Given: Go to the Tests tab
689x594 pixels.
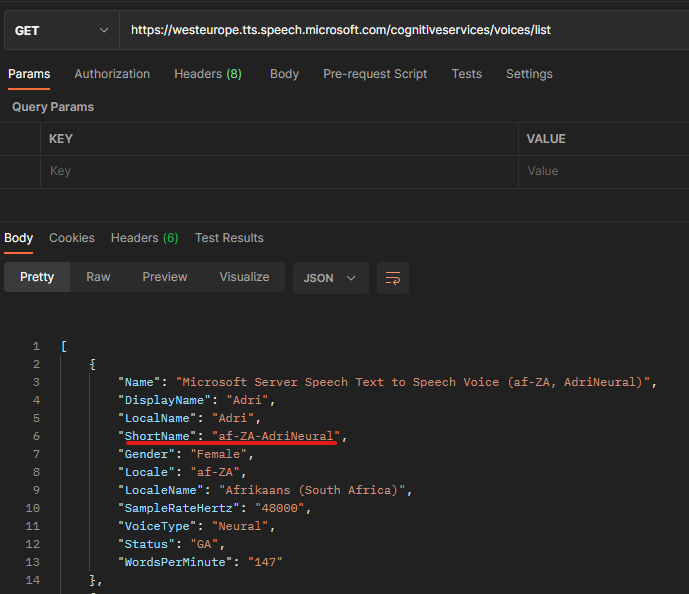Looking at the screenshot, I should pyautogui.click(x=466, y=74).
